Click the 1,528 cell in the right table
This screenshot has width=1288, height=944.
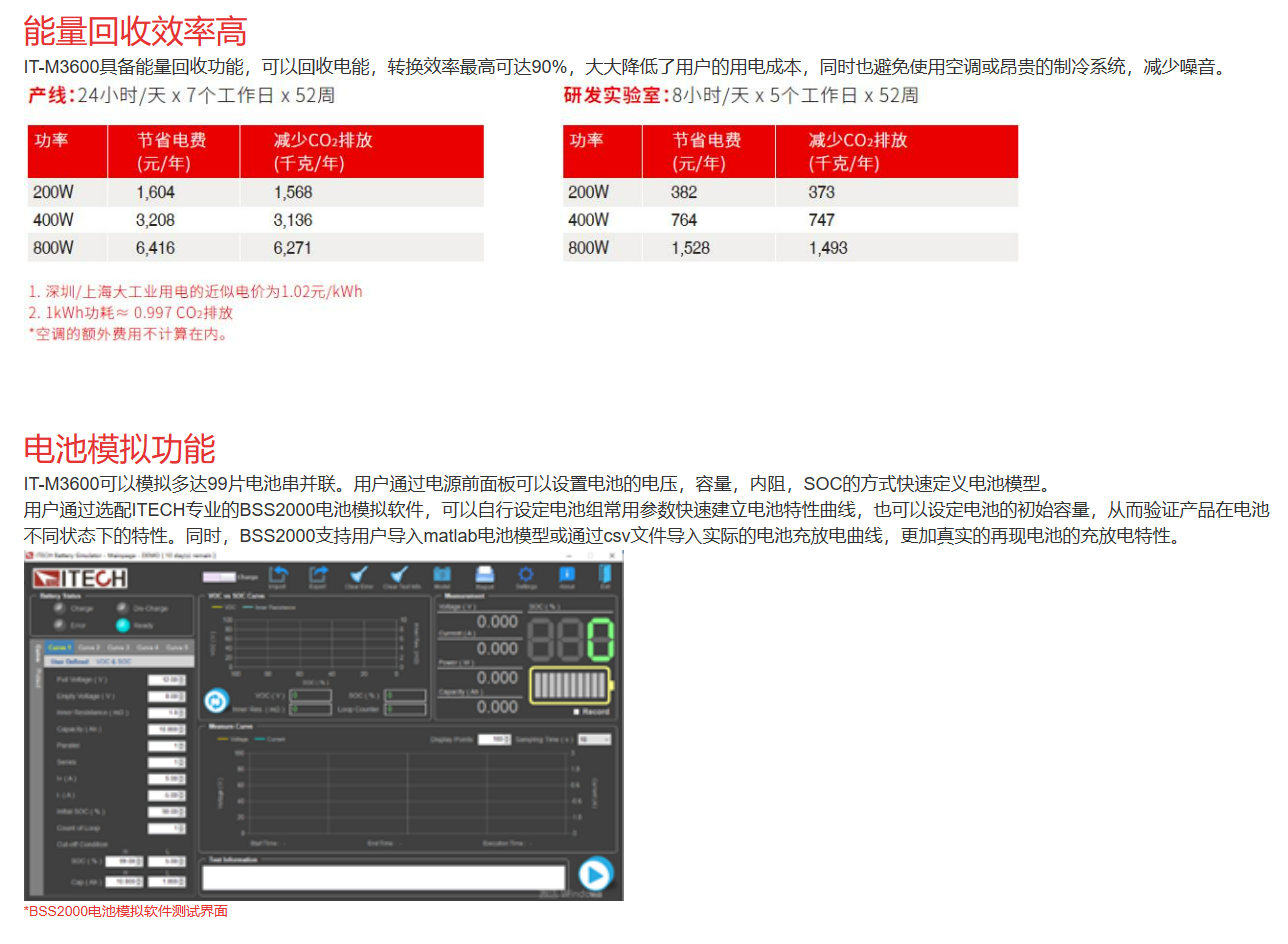[x=691, y=248]
